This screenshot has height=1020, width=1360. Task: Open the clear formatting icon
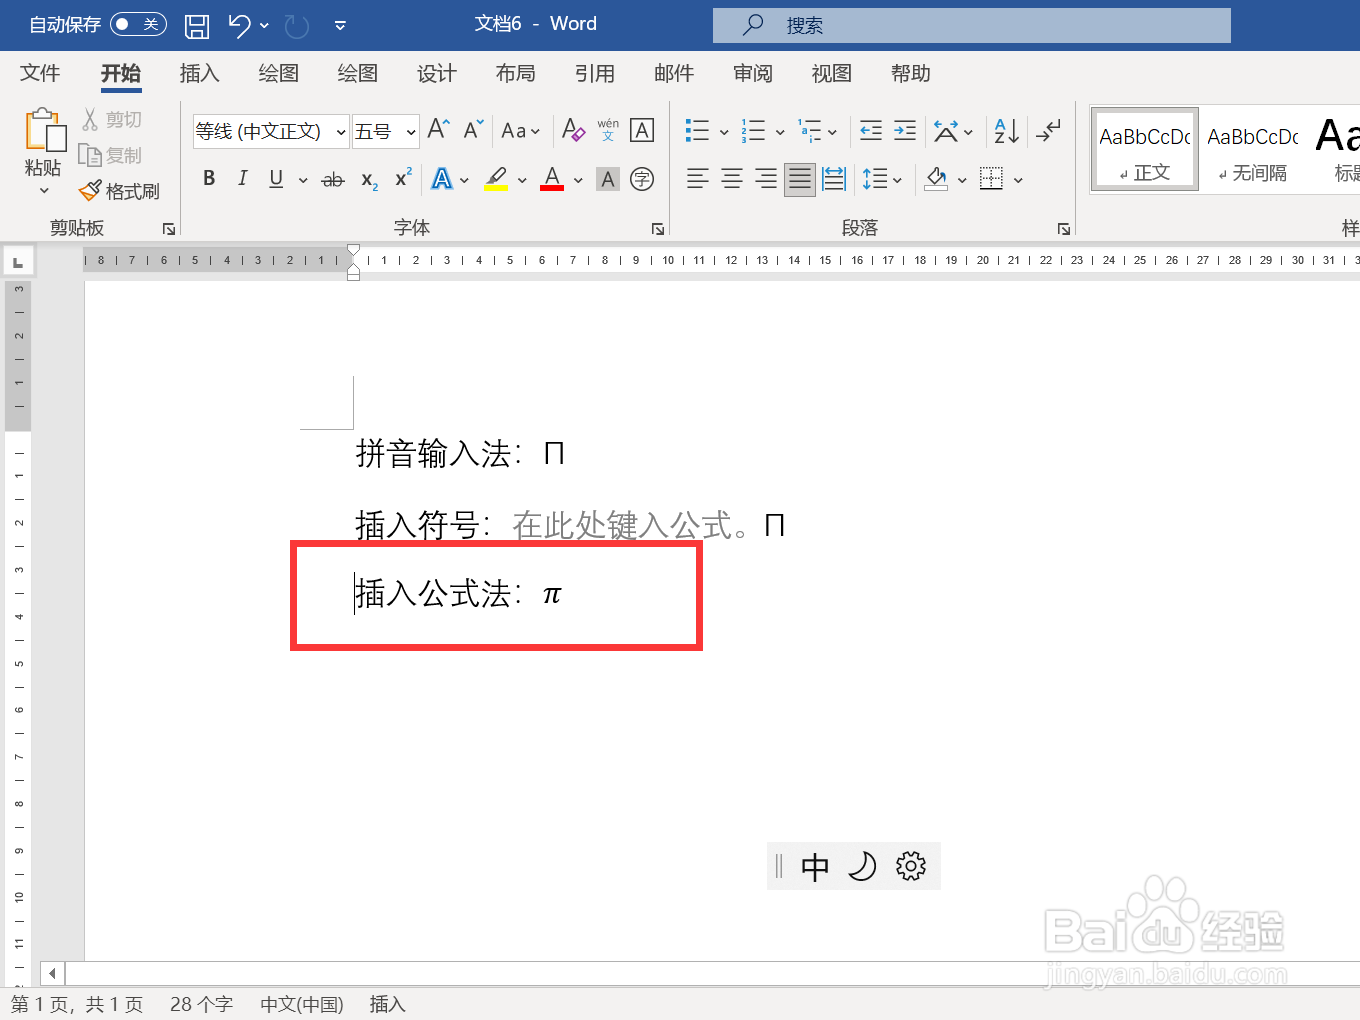click(x=573, y=130)
